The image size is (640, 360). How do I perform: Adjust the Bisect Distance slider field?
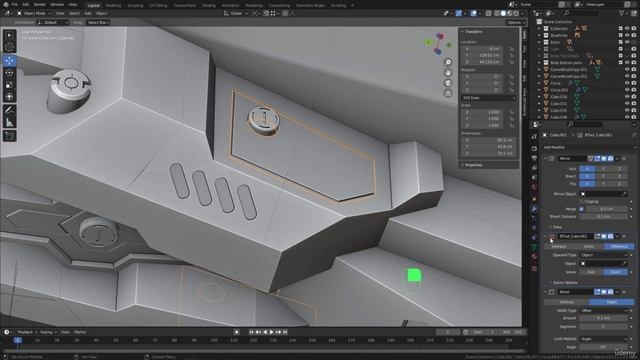[604, 217]
